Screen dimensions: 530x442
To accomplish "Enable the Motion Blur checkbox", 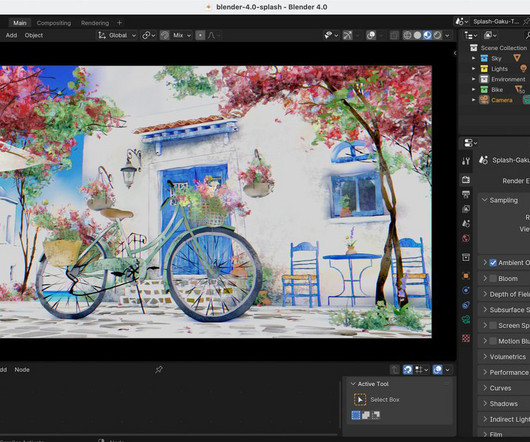I will pos(493,341).
